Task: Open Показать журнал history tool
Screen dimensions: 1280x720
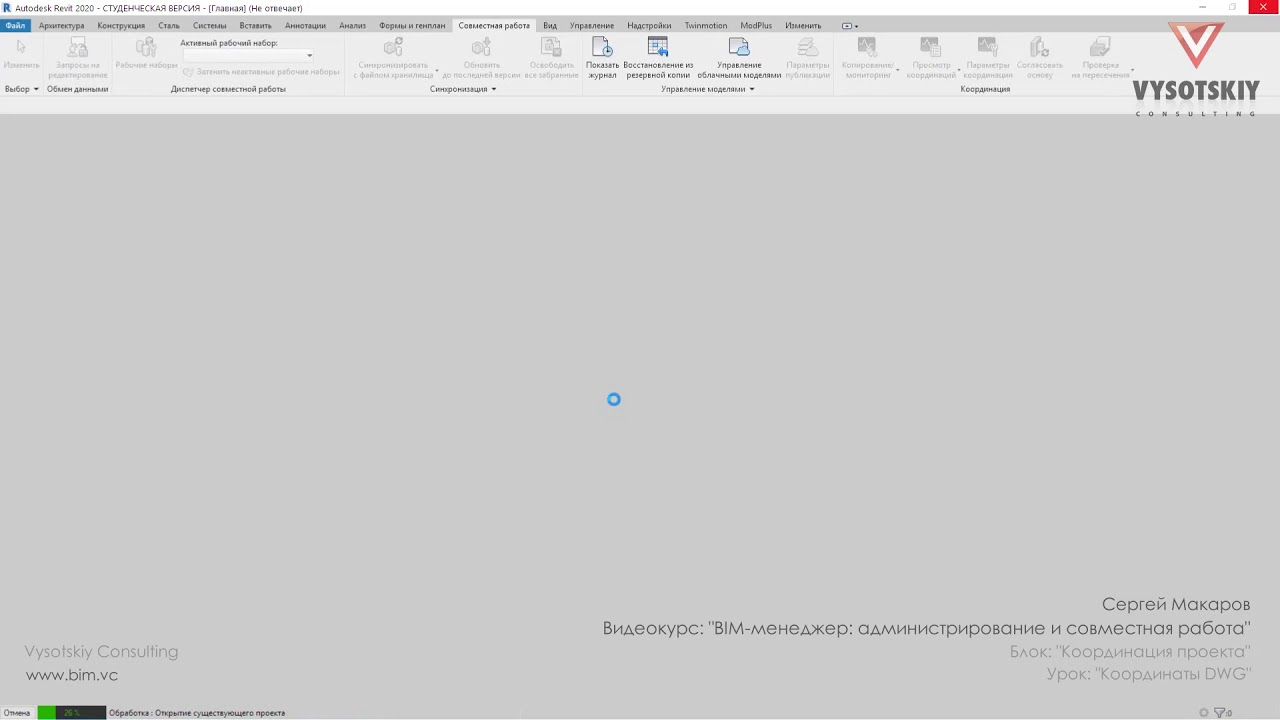Action: (x=602, y=58)
